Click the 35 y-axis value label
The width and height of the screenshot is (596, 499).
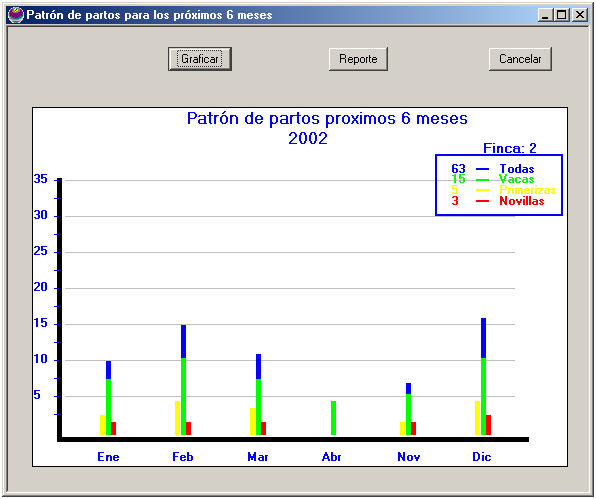point(41,179)
